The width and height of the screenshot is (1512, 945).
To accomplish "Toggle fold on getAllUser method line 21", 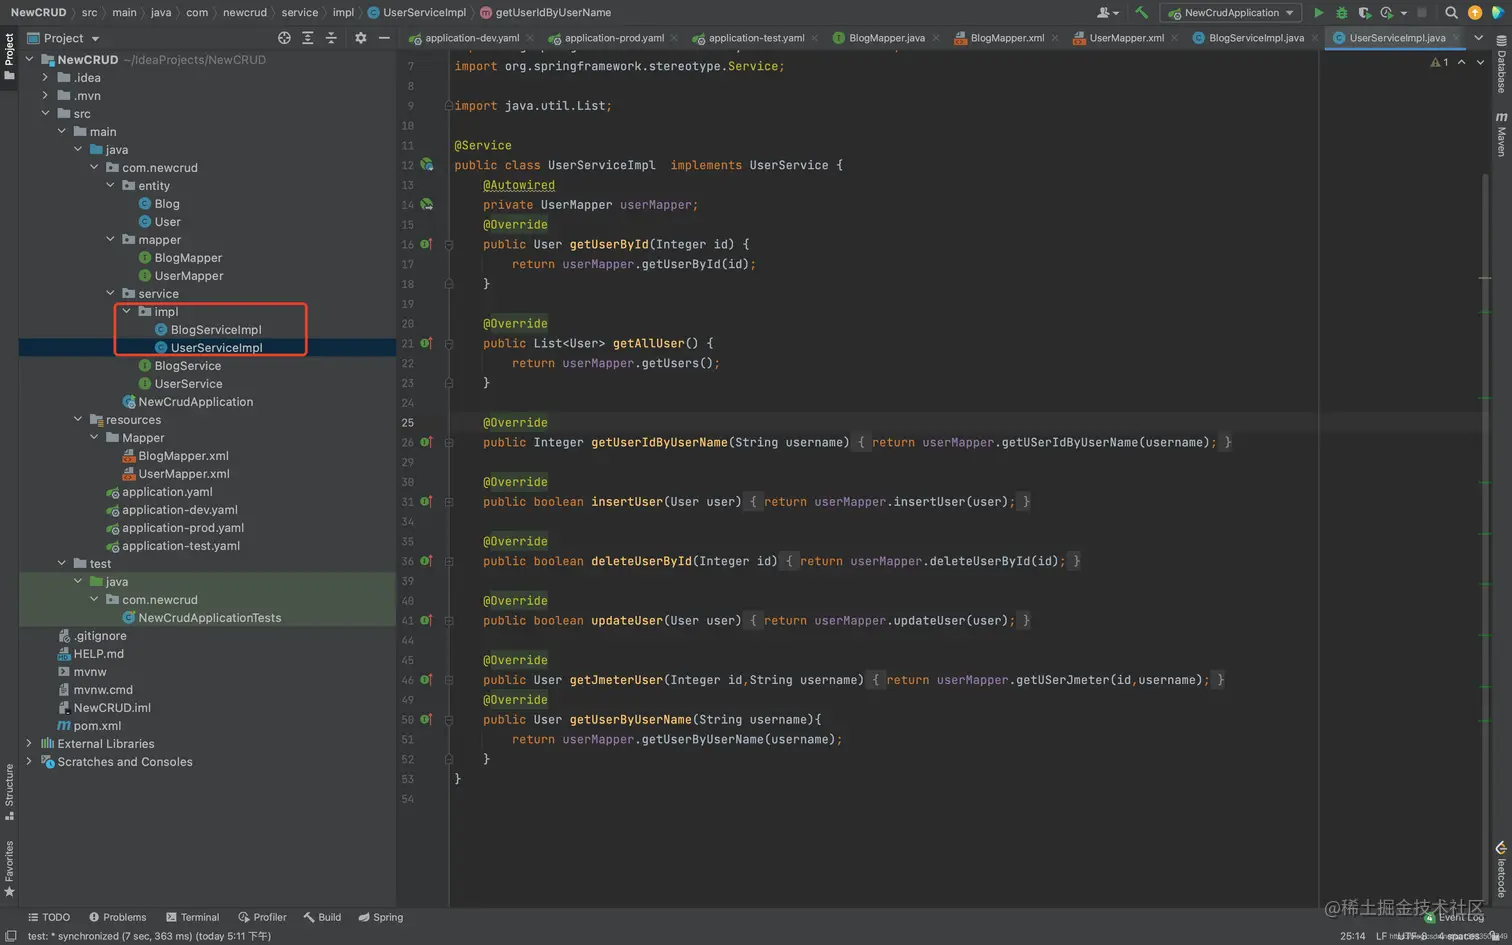I will click(449, 343).
